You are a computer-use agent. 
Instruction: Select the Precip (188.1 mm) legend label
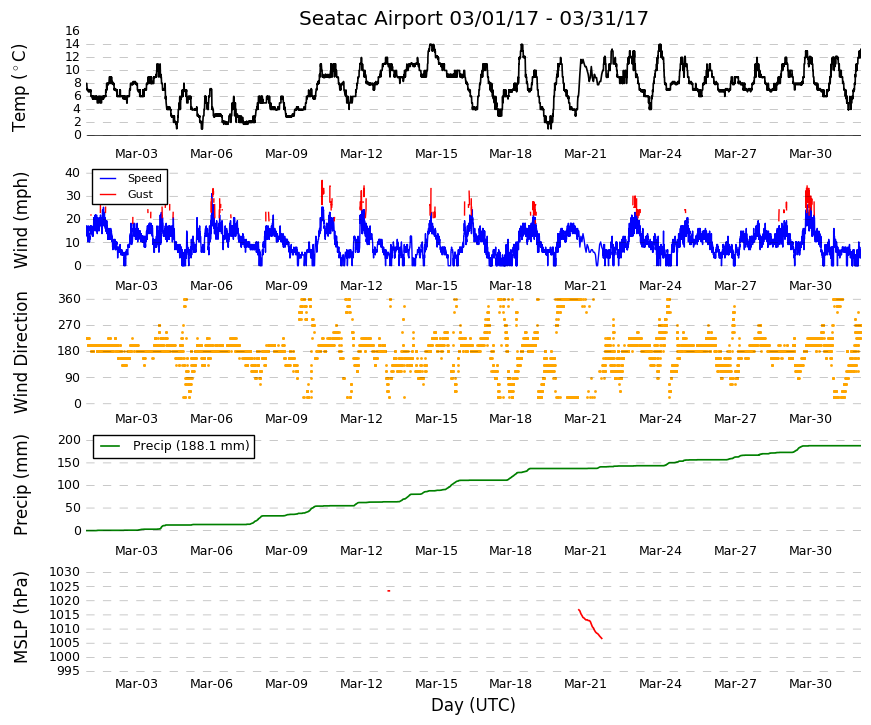coord(191,446)
